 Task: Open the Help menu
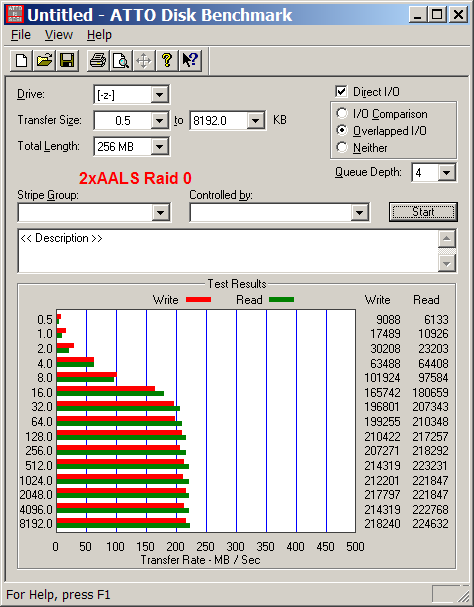tap(99, 35)
